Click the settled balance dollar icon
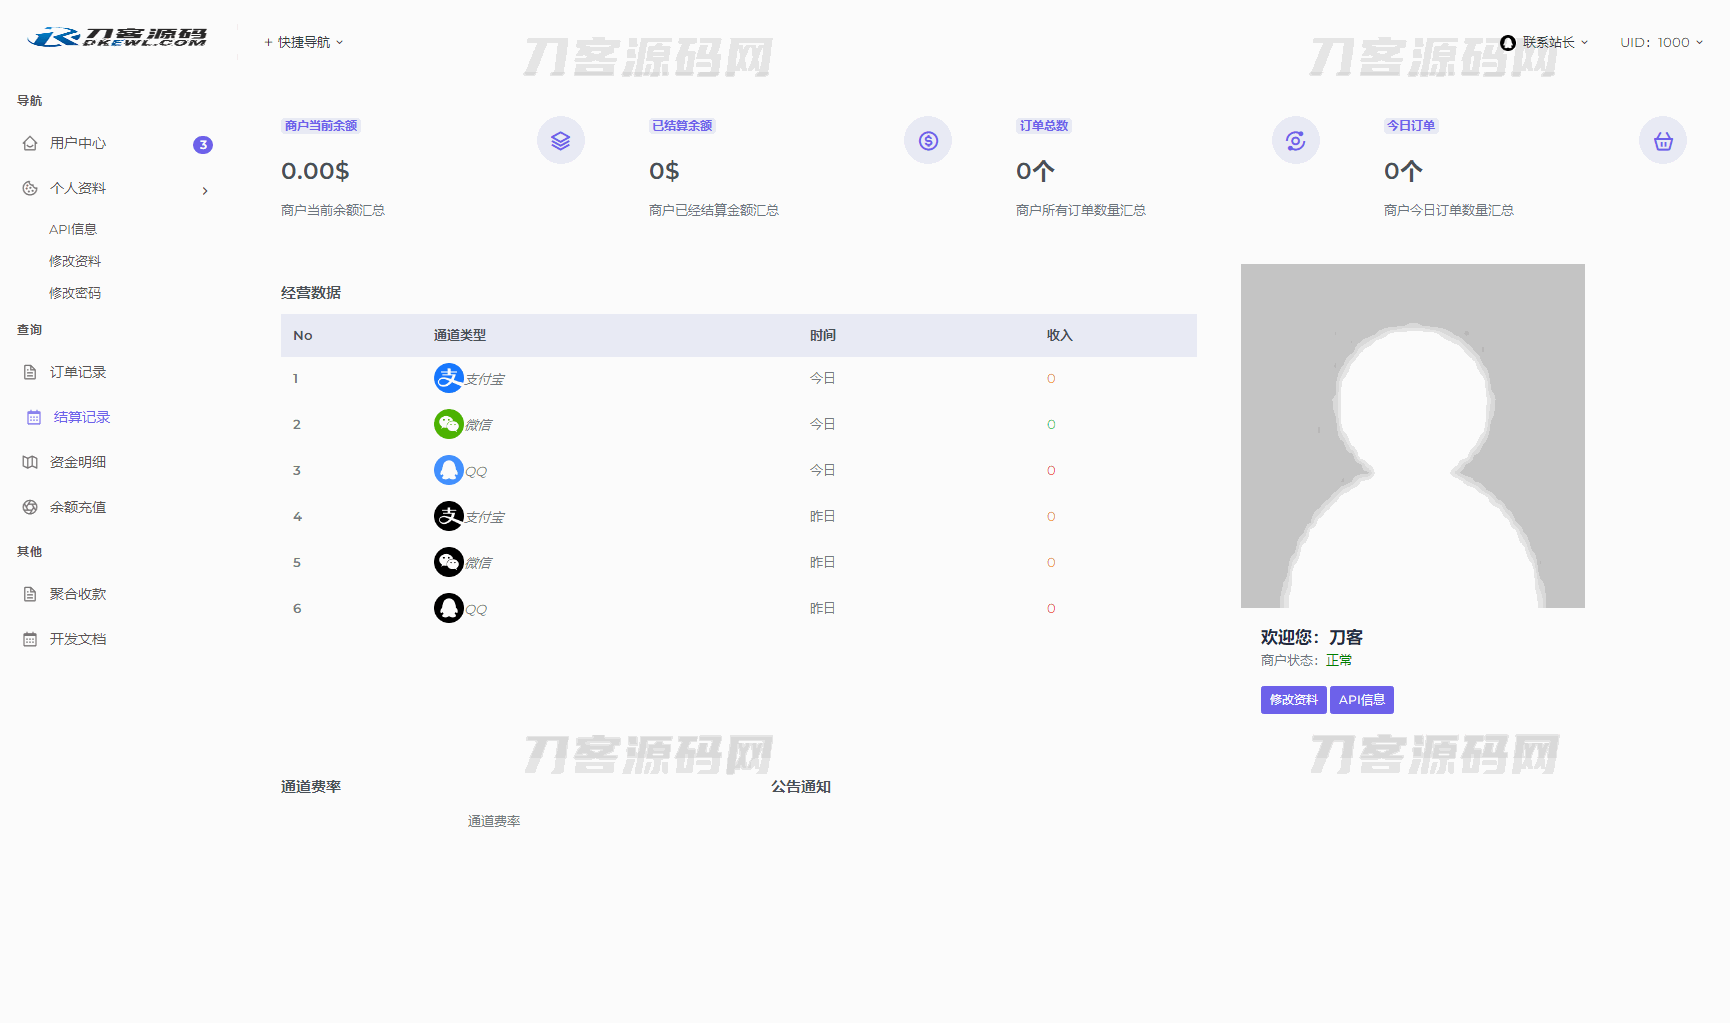This screenshot has height=1023, width=1730. (928, 141)
